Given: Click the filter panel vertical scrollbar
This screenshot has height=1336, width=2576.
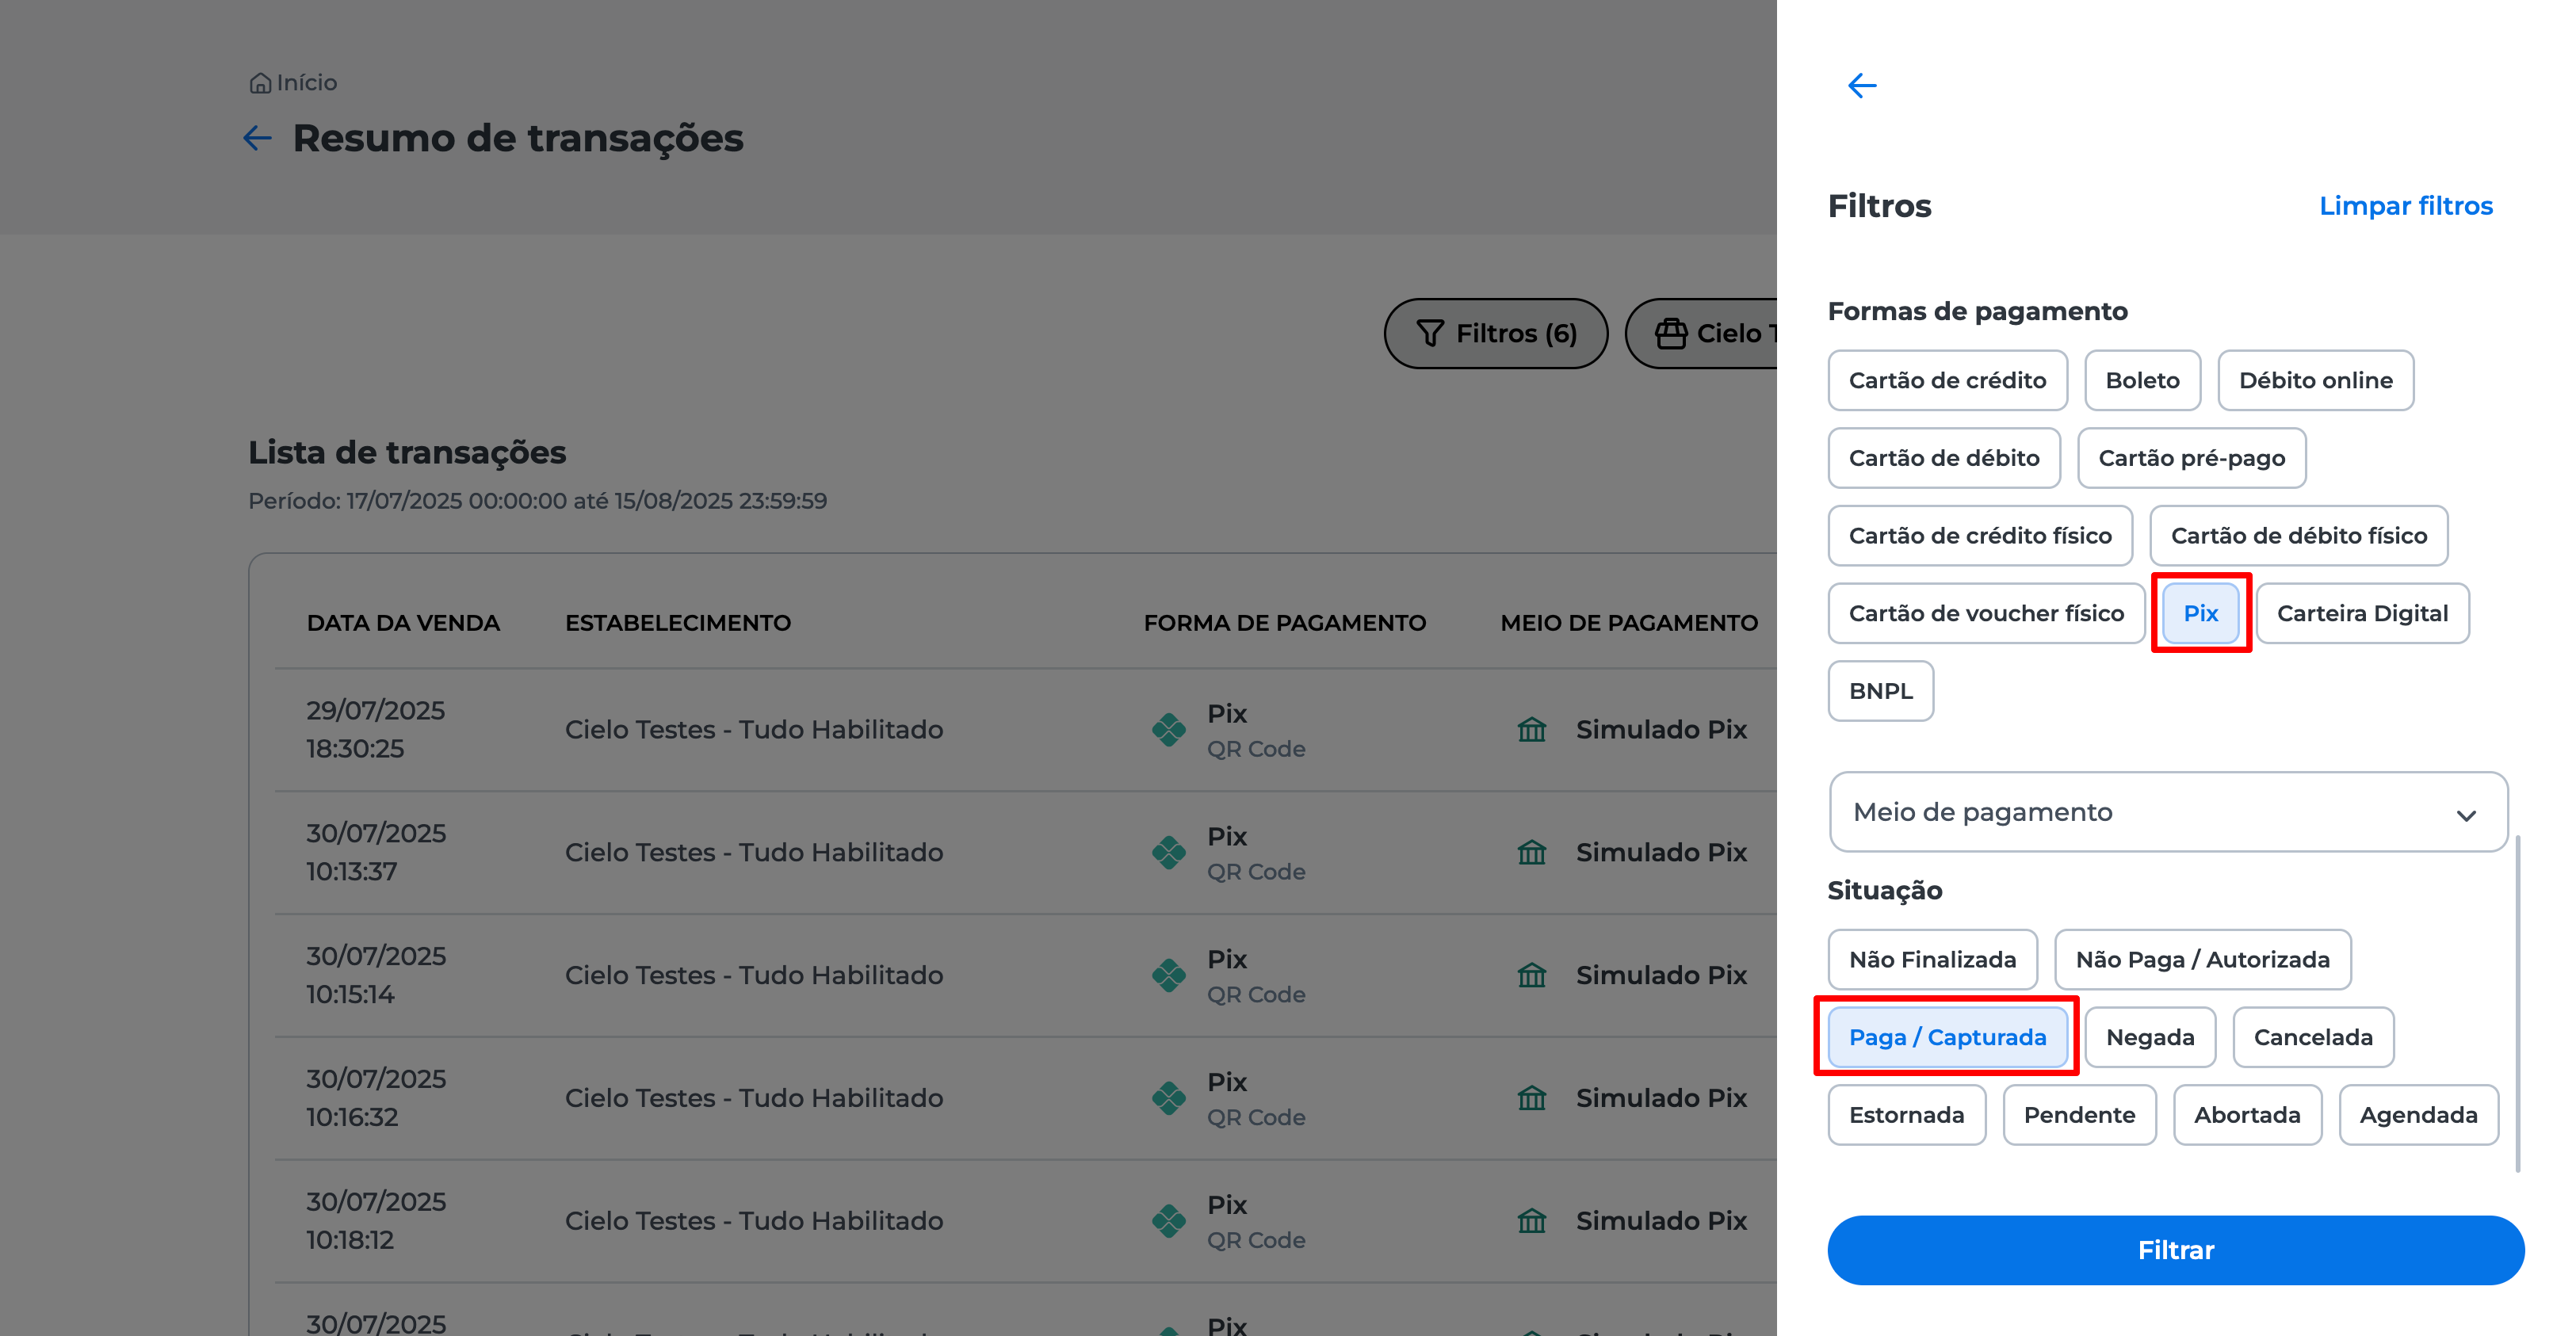Looking at the screenshot, I should pos(2517,1003).
